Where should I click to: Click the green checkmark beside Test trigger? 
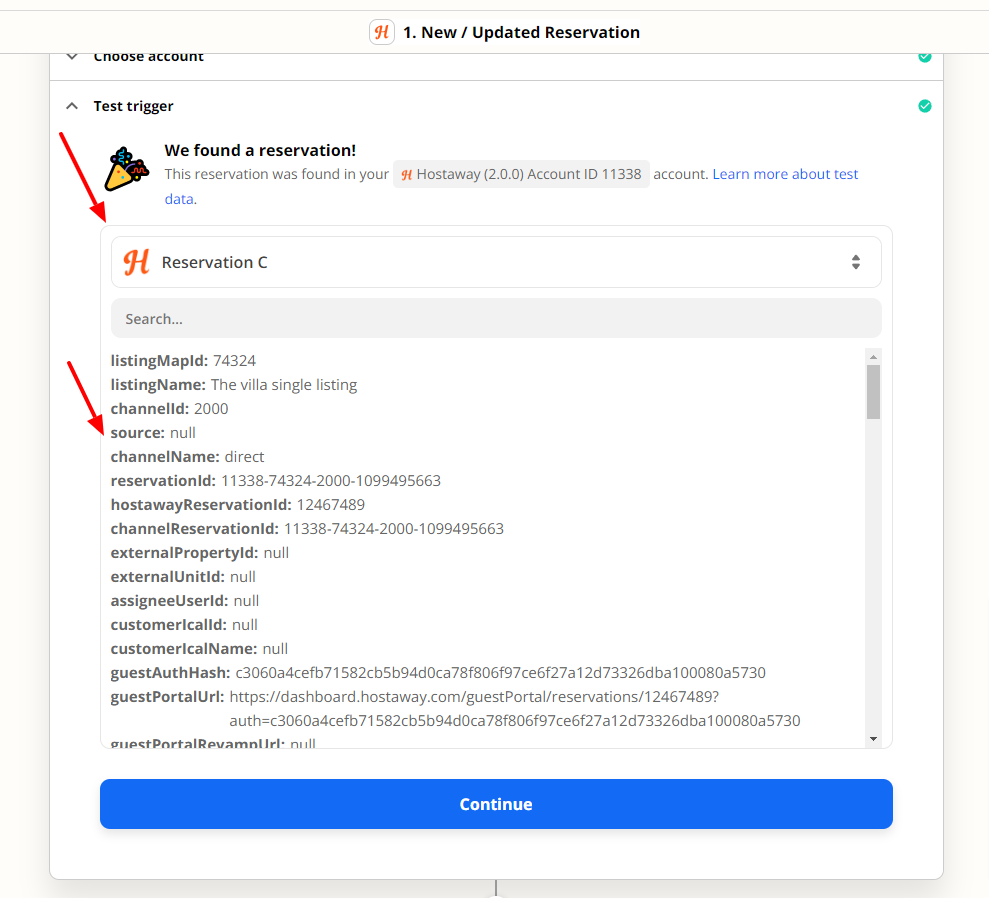click(925, 106)
